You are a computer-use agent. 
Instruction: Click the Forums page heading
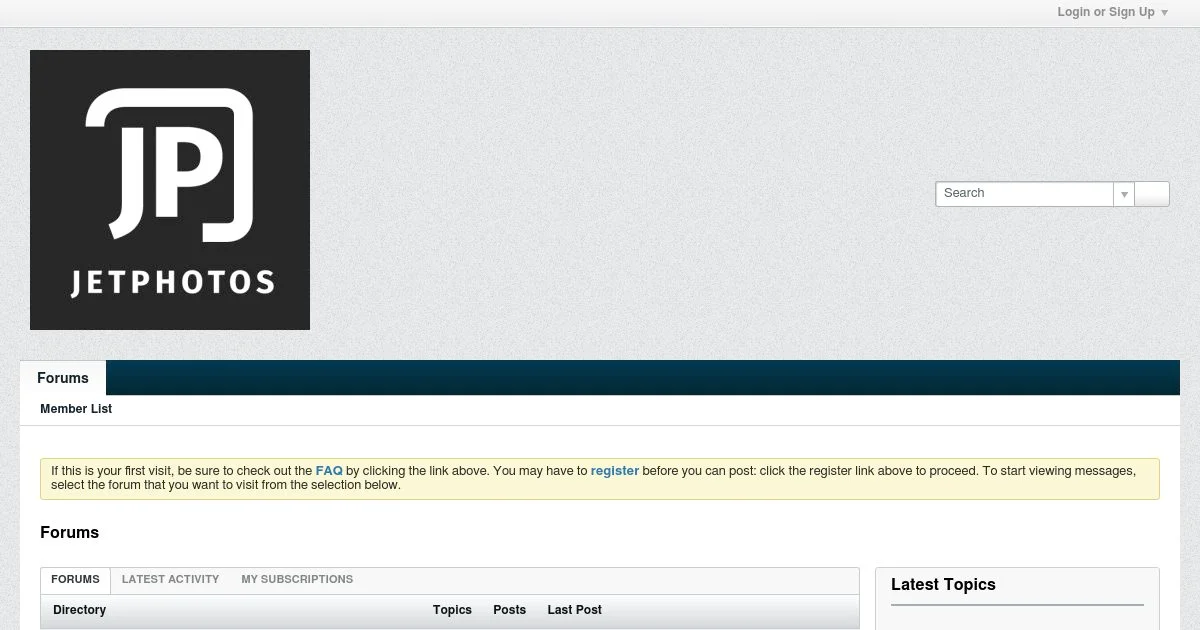click(x=70, y=533)
